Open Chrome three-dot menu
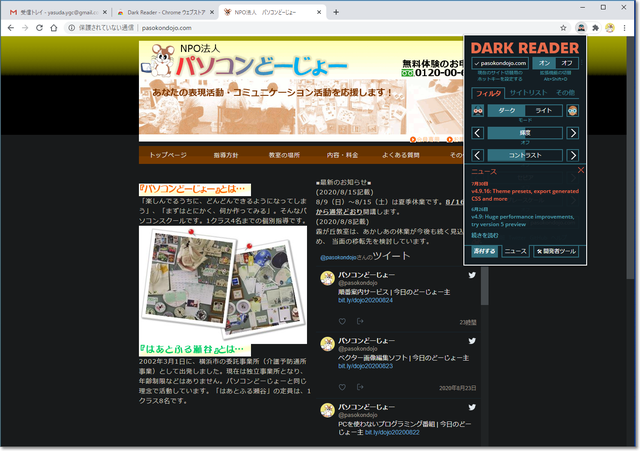The height and width of the screenshot is (451, 640). tap(623, 28)
